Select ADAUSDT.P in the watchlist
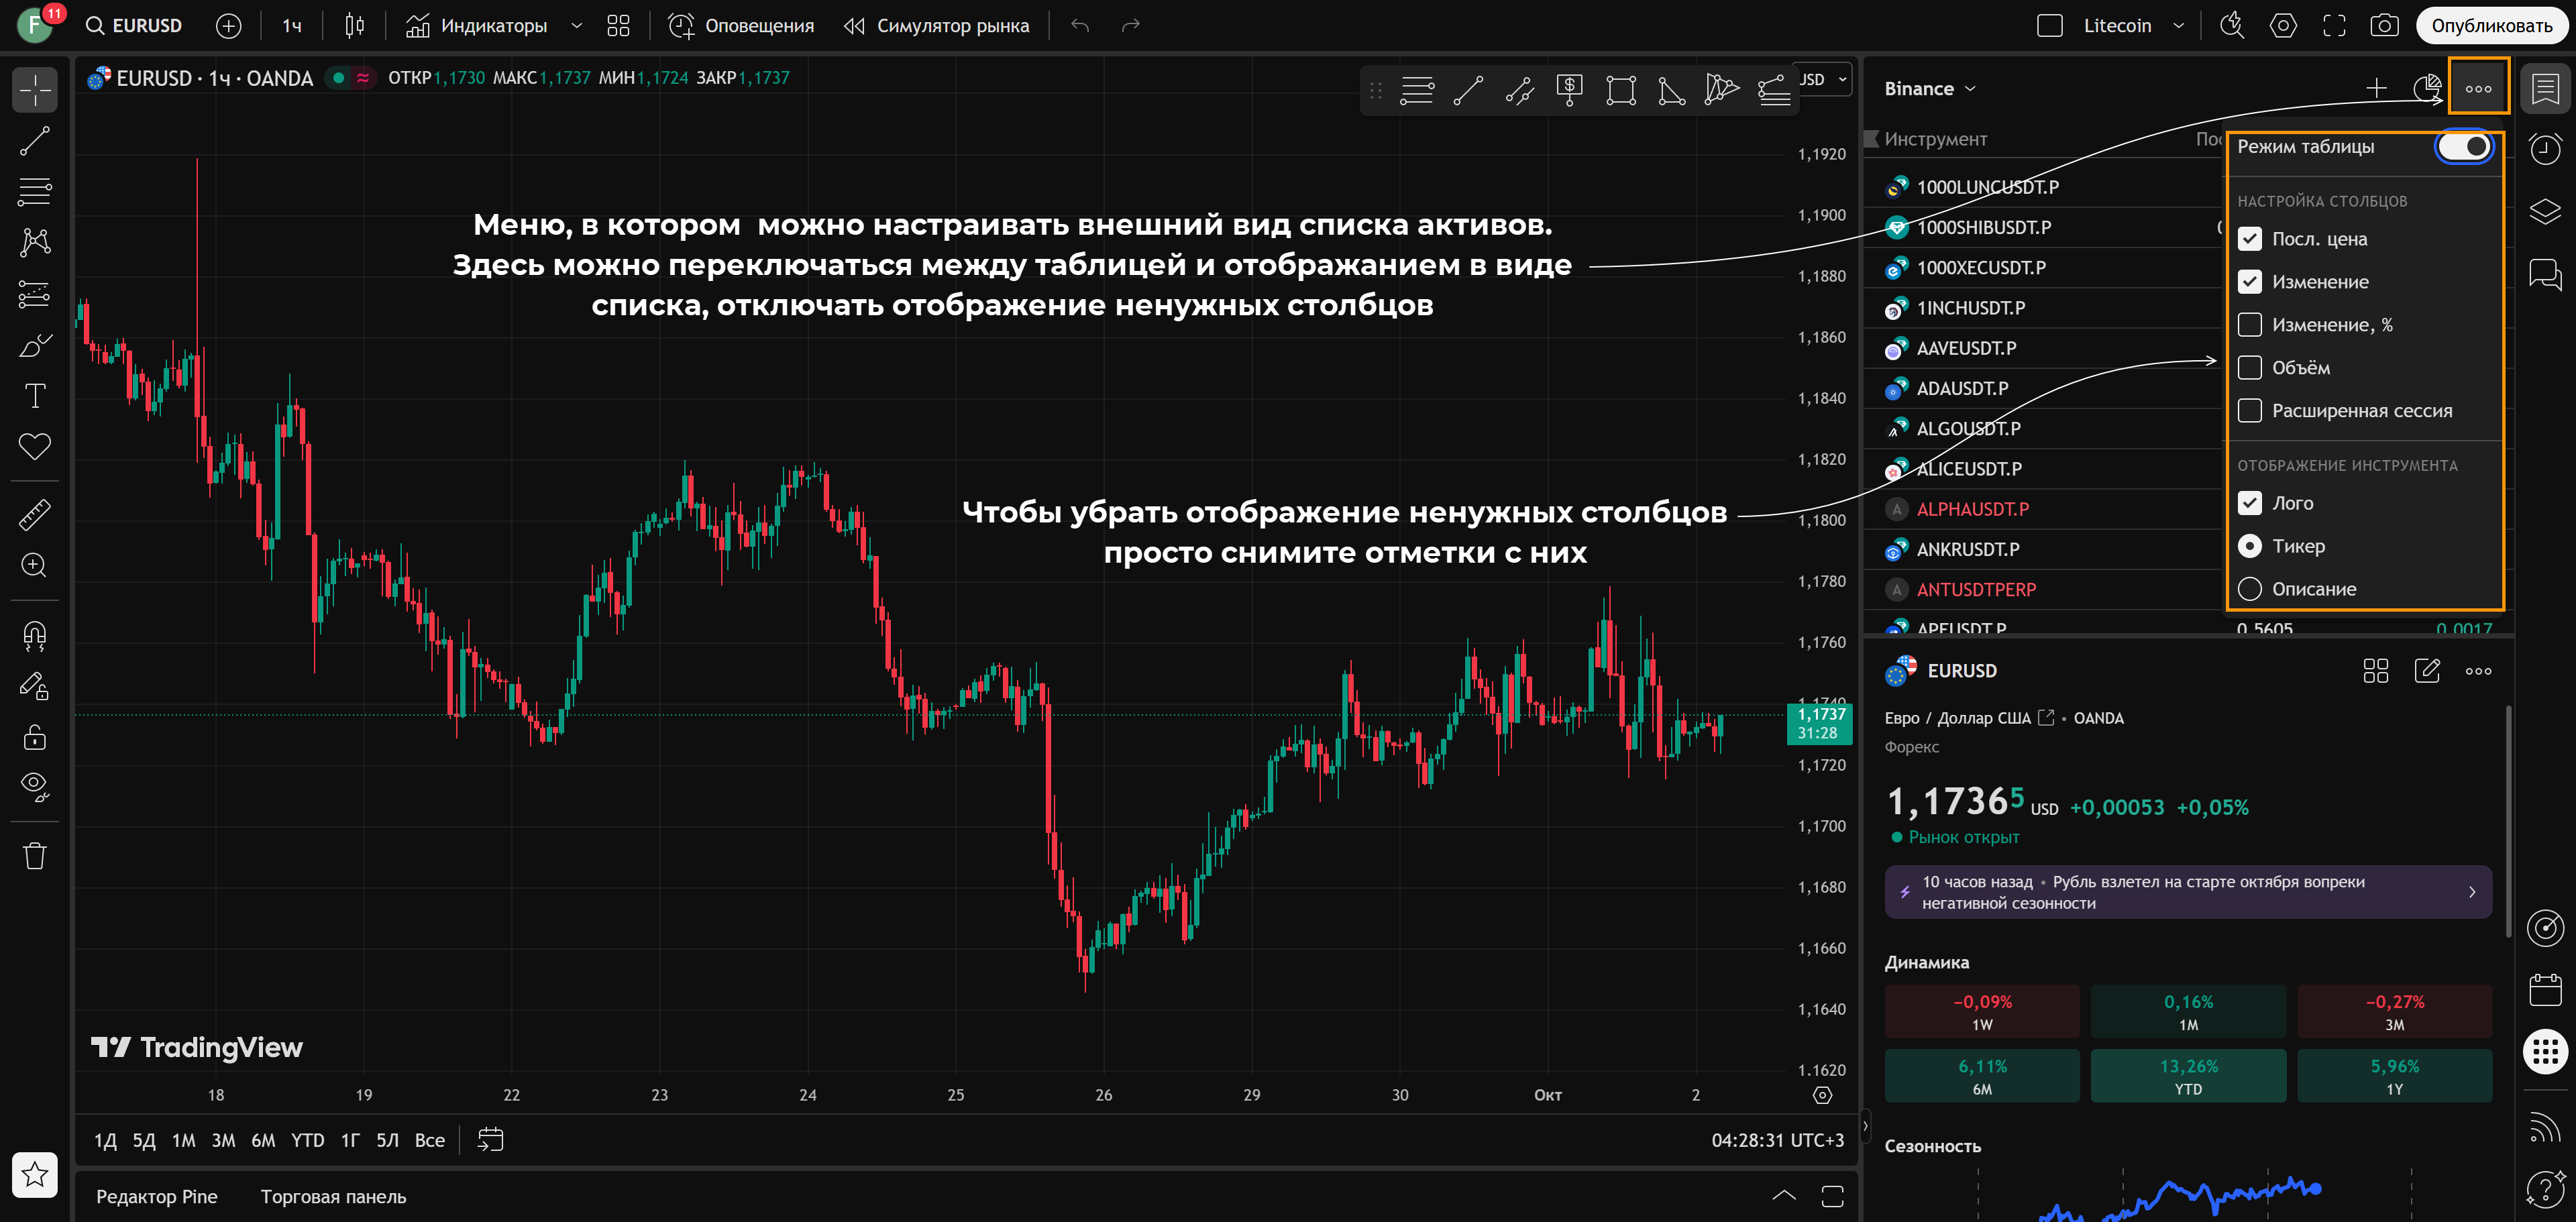2576x1222 pixels. pos(1962,388)
